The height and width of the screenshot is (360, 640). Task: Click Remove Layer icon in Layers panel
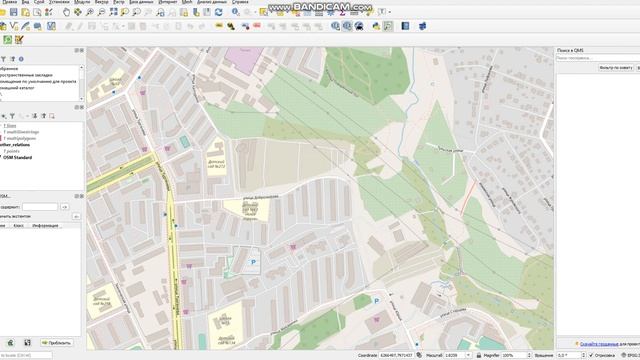point(52,116)
